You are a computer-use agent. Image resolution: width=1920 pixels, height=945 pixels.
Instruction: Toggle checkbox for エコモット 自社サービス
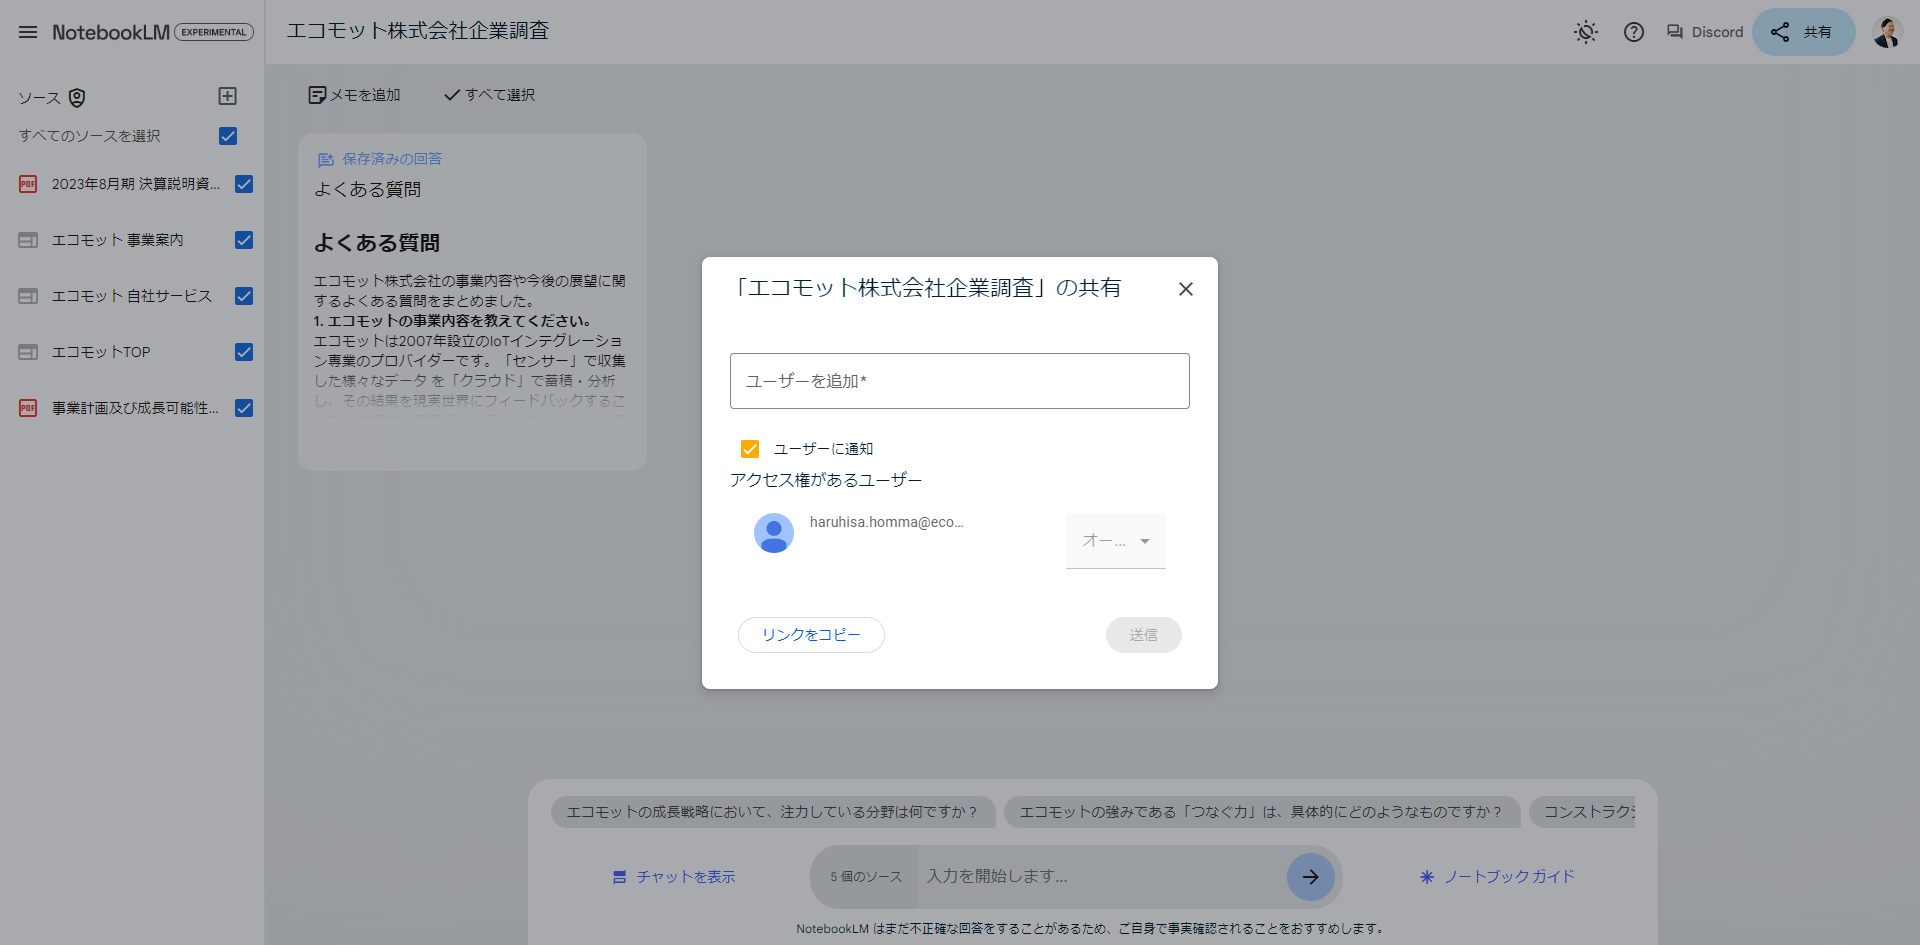(x=244, y=296)
